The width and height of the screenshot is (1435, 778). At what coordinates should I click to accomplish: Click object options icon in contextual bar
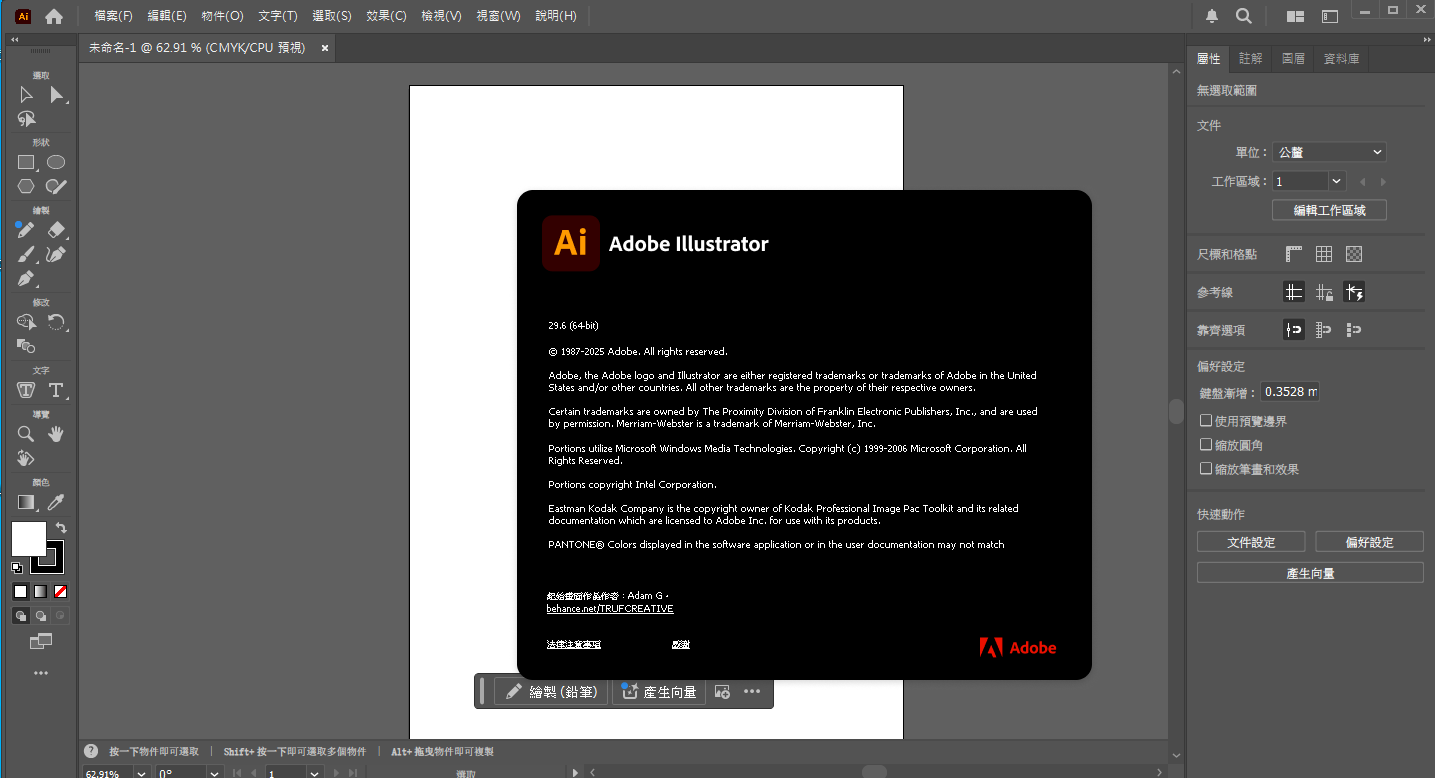click(x=722, y=691)
